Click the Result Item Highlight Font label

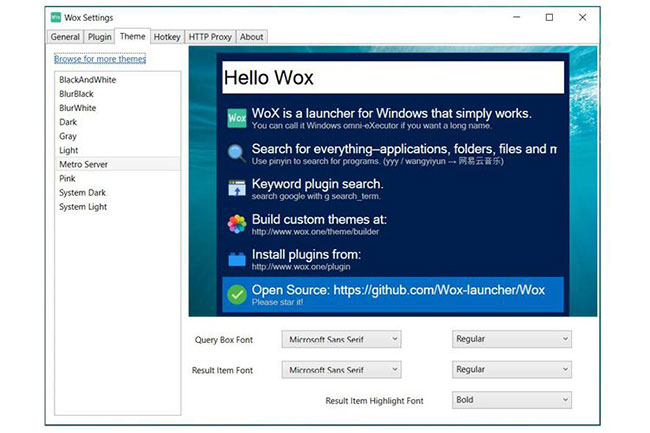point(374,401)
